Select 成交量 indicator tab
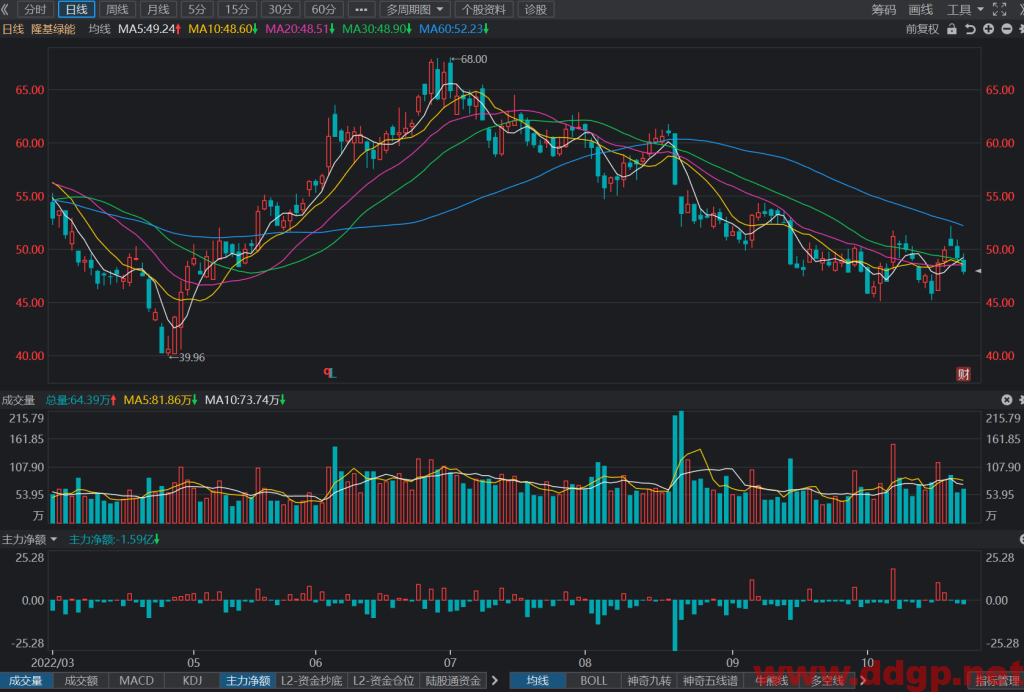1024x692 pixels. tap(25, 680)
